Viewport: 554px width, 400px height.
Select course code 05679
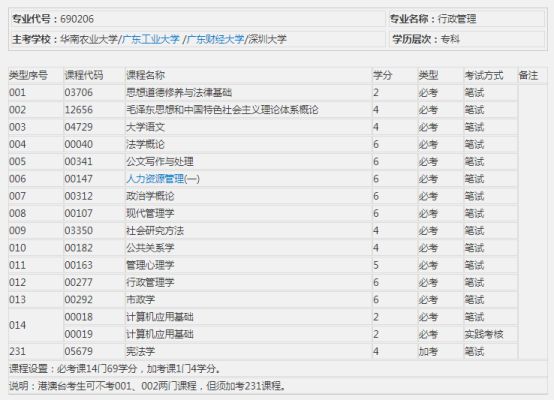(x=78, y=352)
